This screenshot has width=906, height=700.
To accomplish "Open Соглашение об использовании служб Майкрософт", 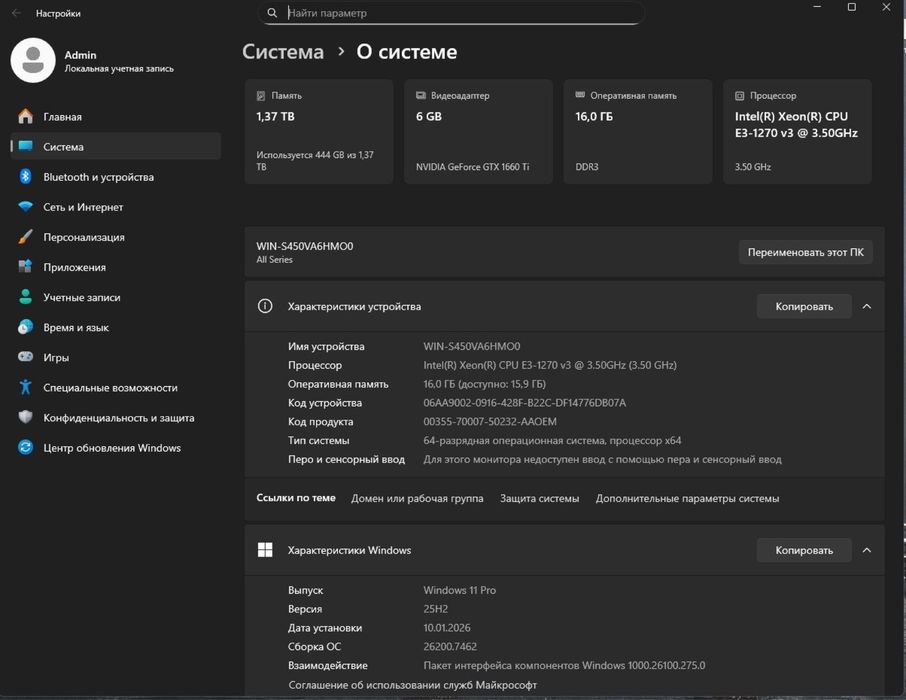I will tap(413, 685).
